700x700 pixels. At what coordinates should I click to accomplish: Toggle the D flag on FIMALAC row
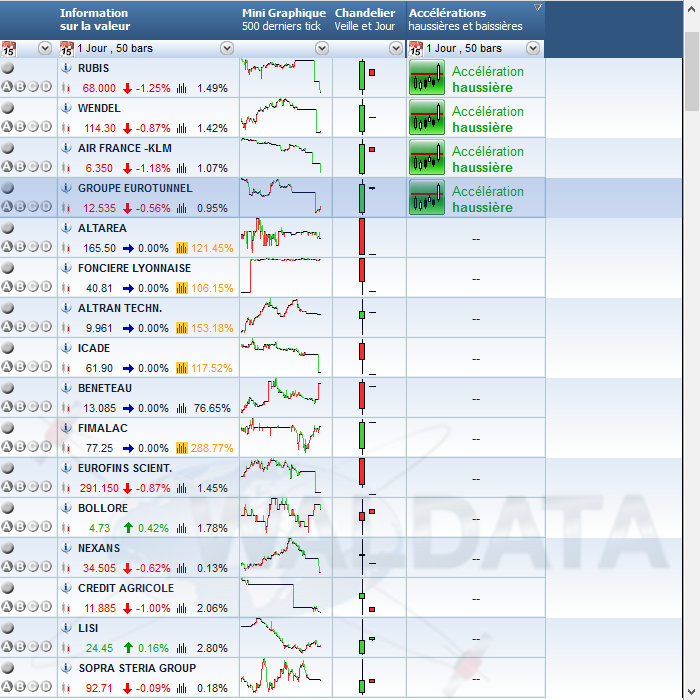coord(46,446)
